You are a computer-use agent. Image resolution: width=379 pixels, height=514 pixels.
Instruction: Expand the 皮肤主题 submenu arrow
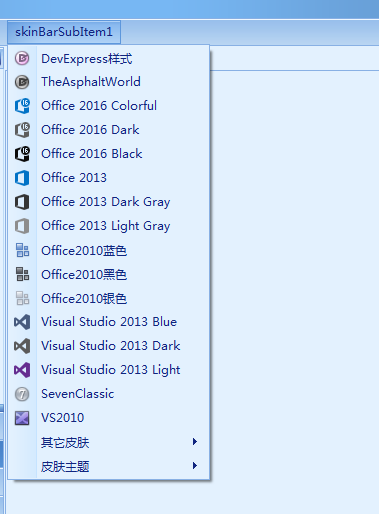(195, 466)
